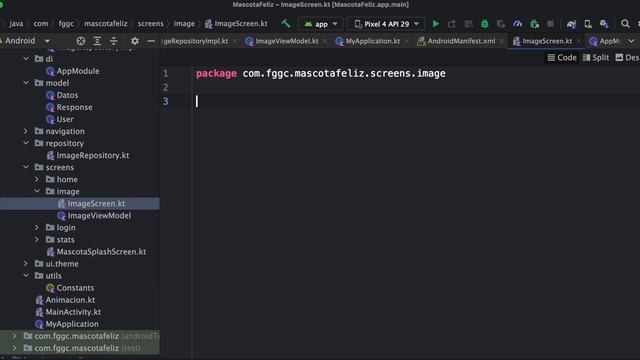Click mascotafeliz in the breadcrumb
This screenshot has height=360, width=640.
coord(106,24)
